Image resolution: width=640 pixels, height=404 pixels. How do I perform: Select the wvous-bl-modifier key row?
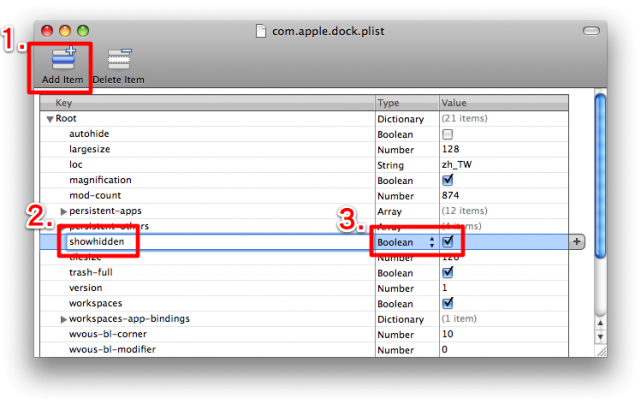click(207, 350)
